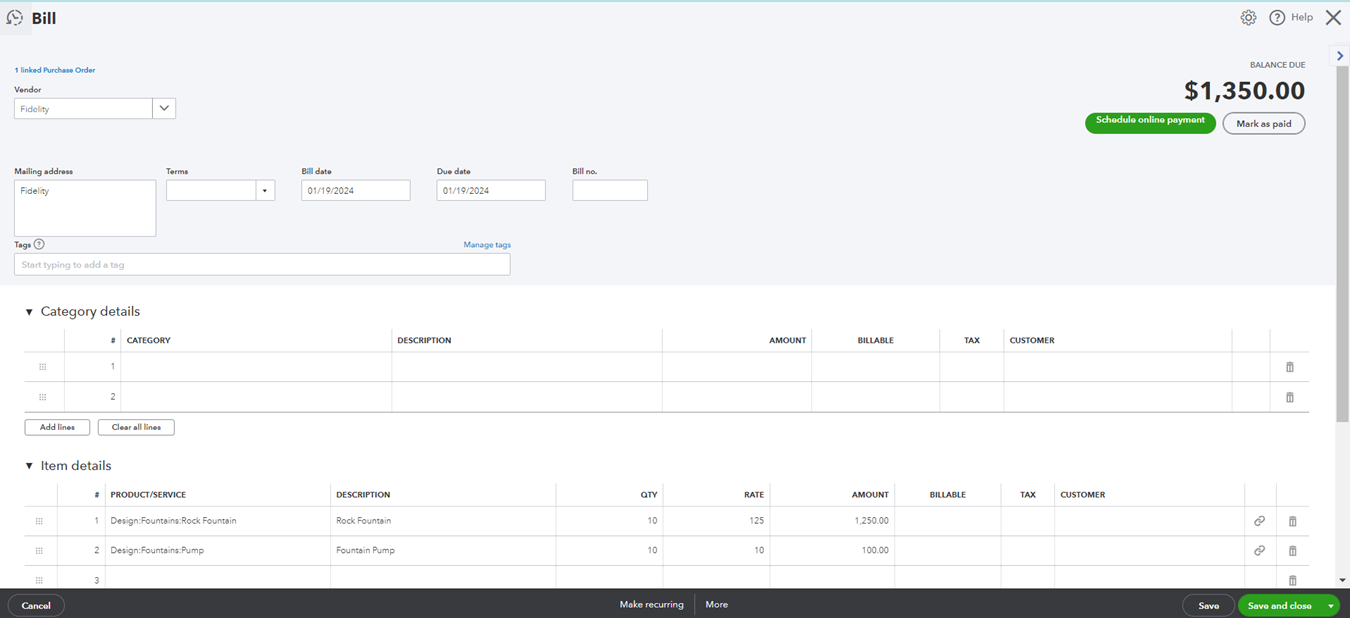This screenshot has height=618, width=1350.
Task: Click the Due date field
Action: coord(491,190)
